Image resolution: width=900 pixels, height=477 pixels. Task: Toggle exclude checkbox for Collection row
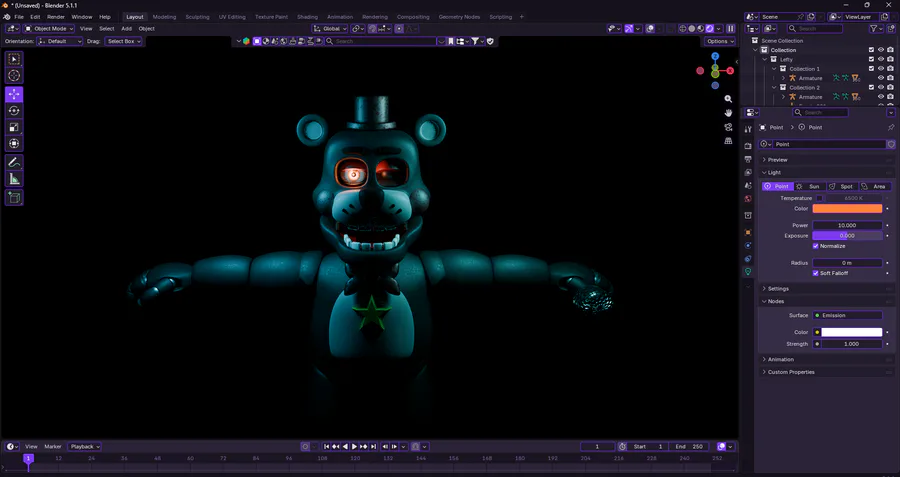click(x=871, y=50)
